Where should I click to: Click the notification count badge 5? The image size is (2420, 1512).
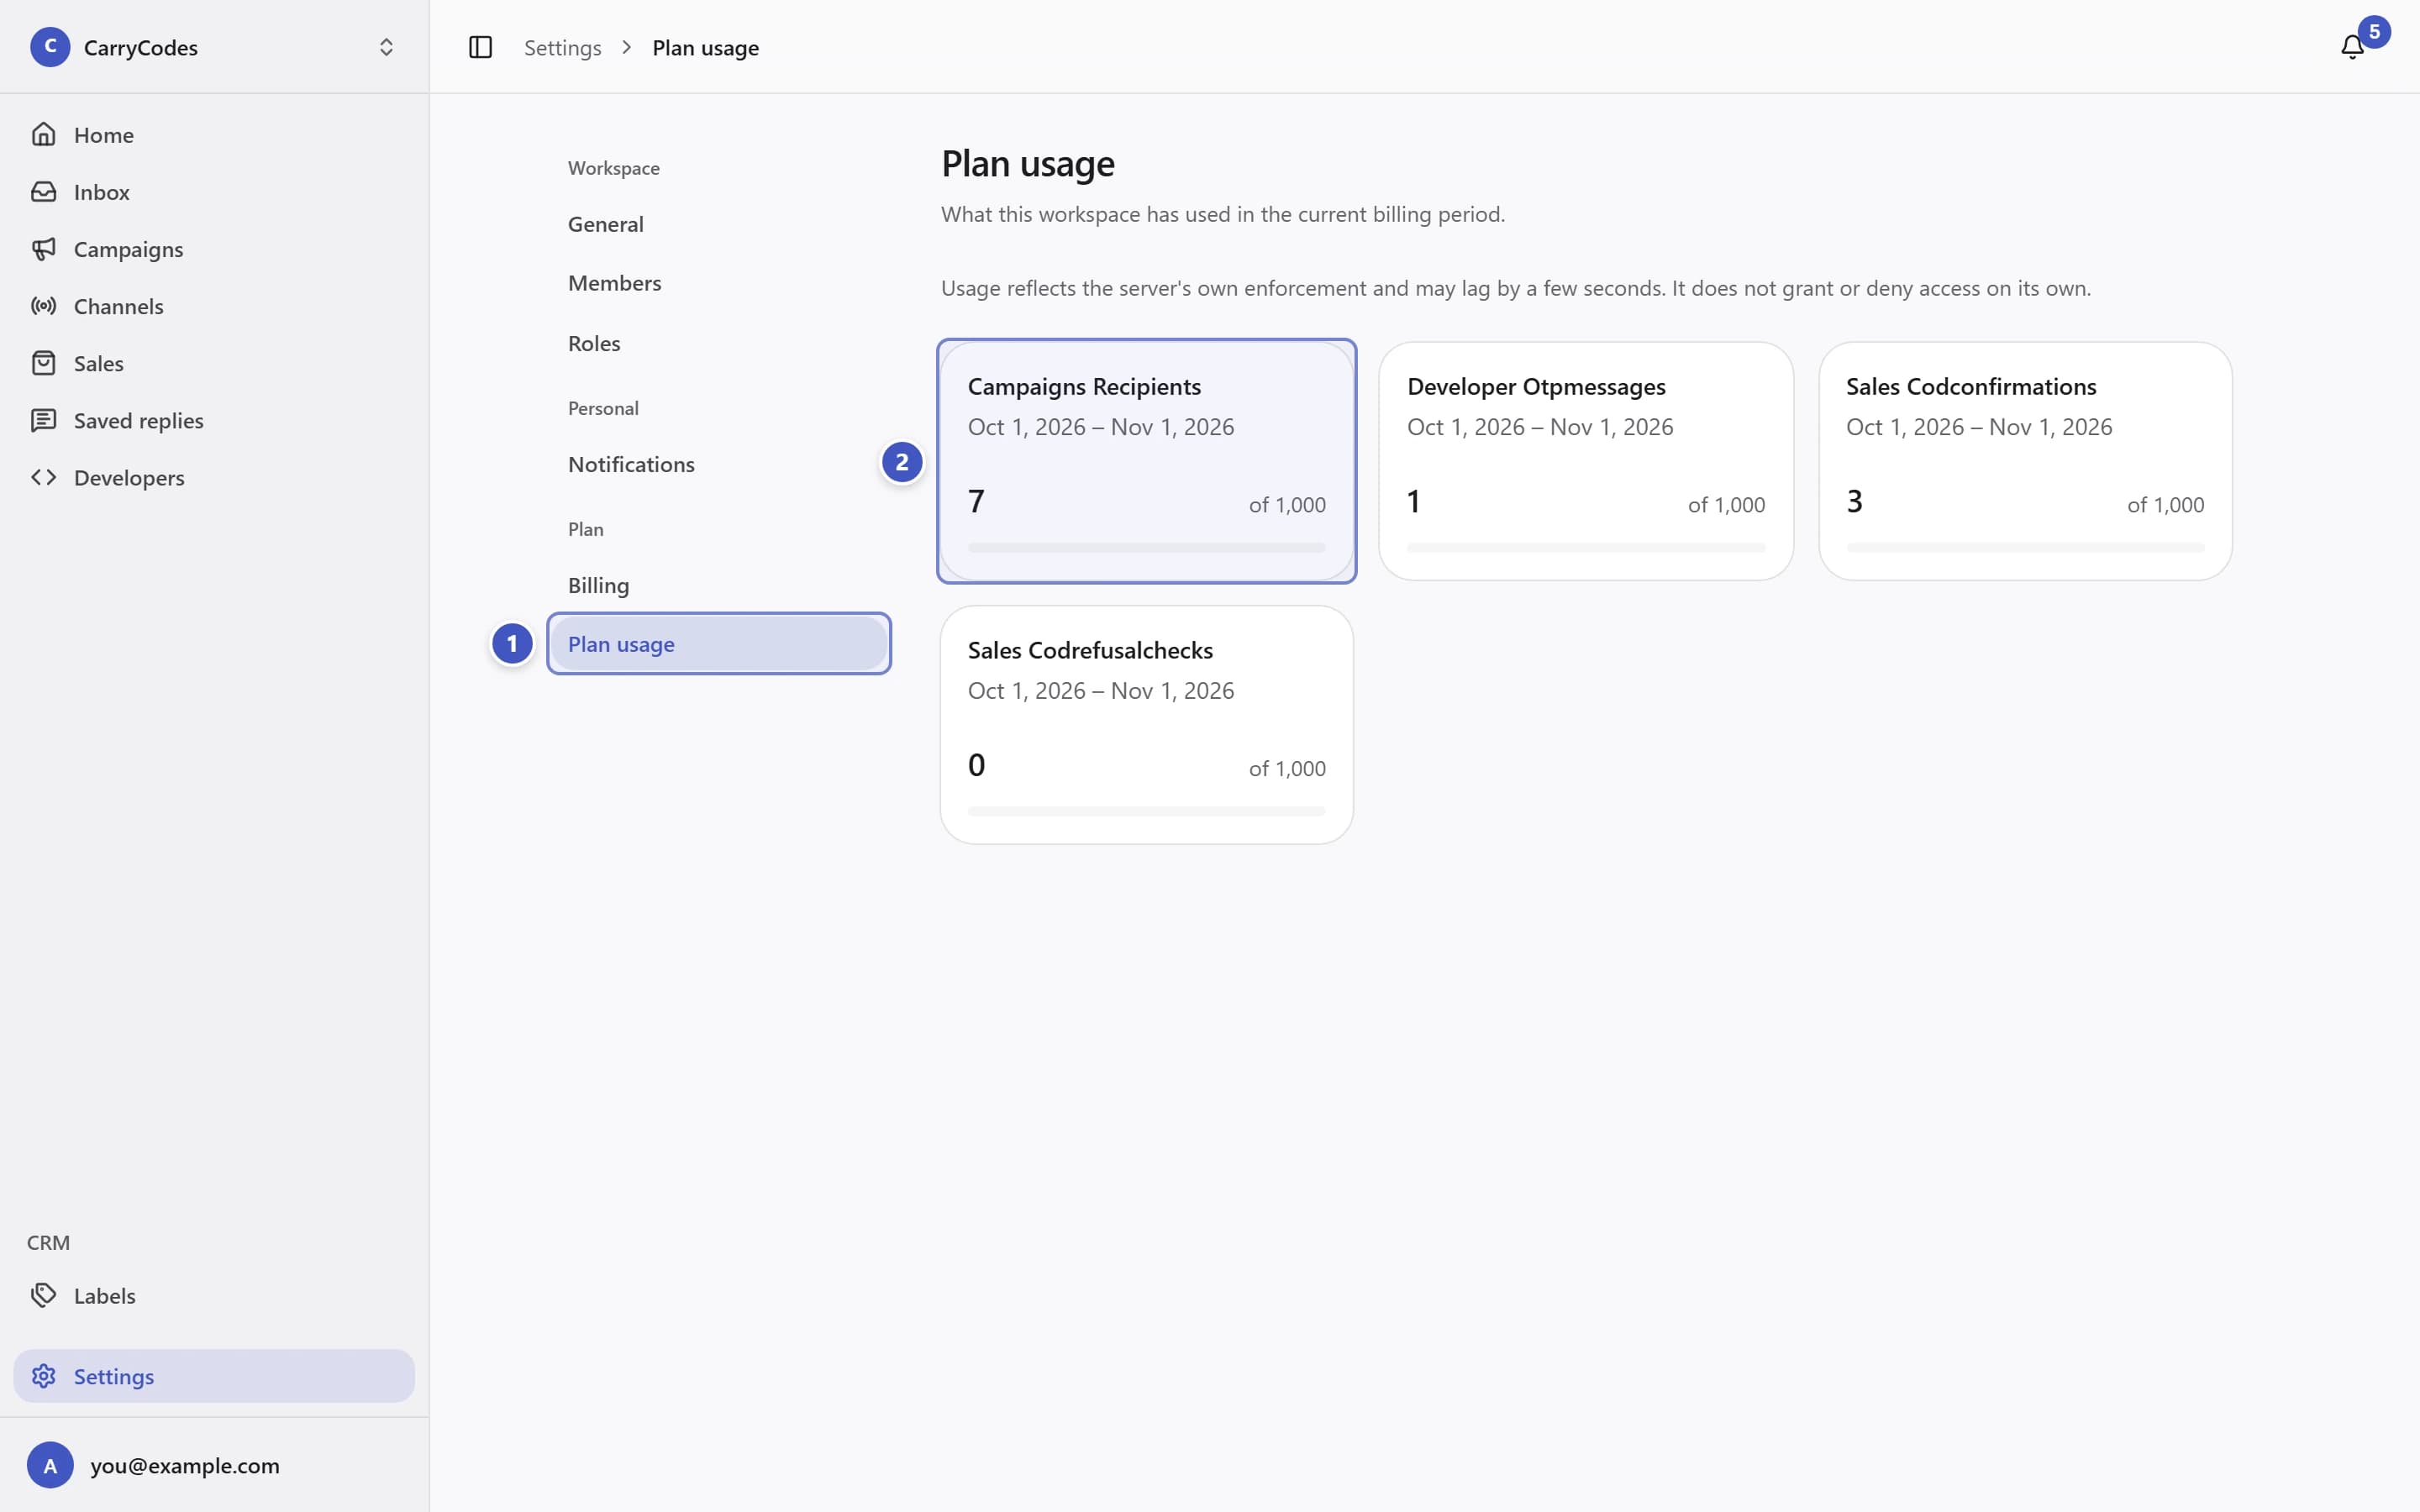click(2374, 31)
